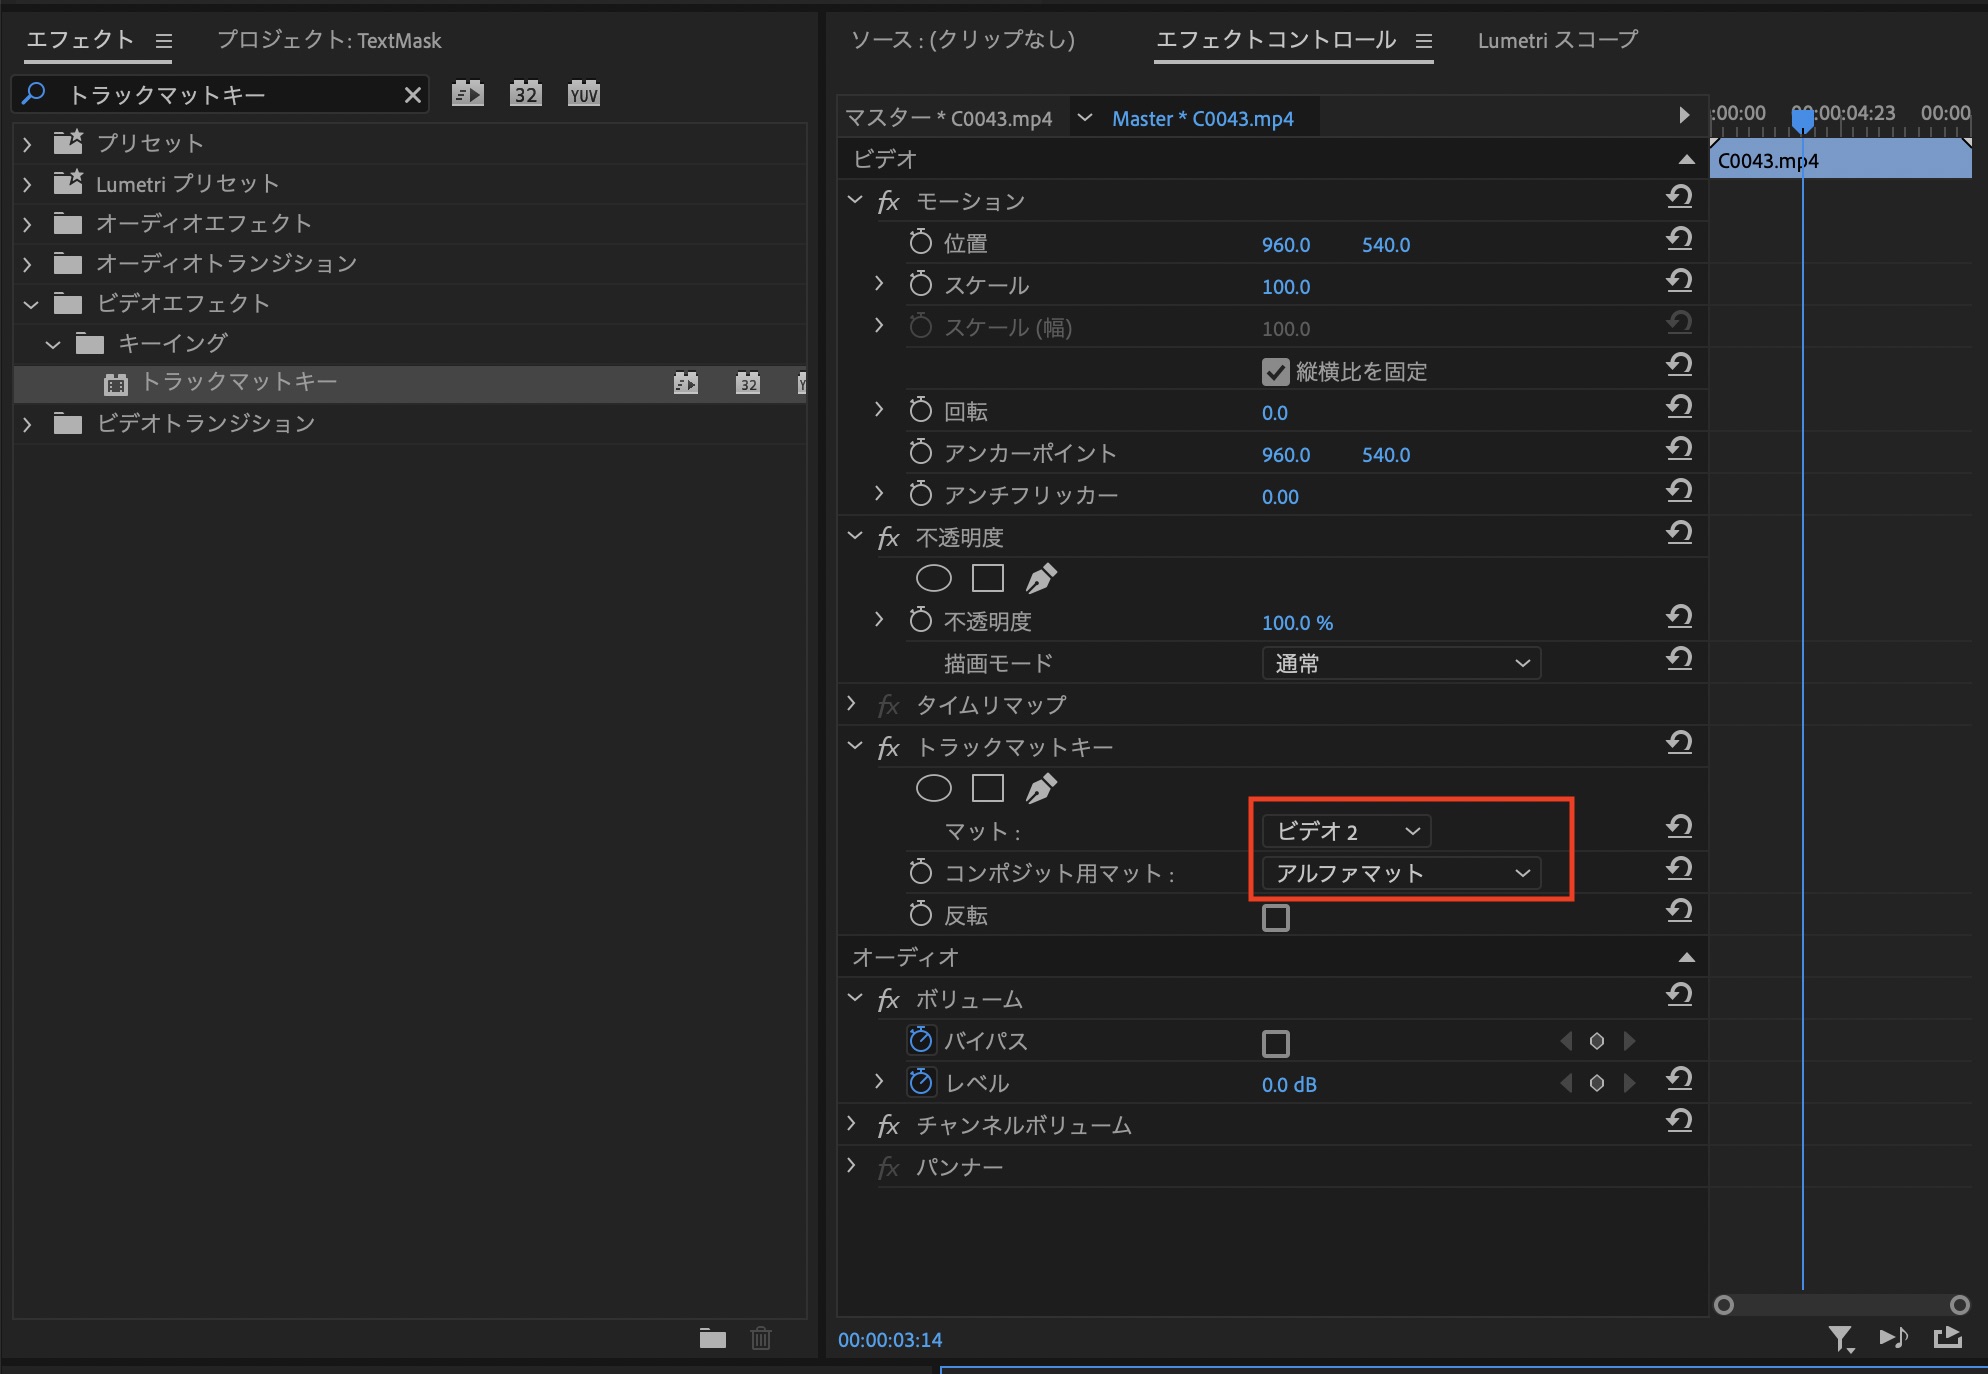Click the 32-bit color effects filter icon
This screenshot has height=1374, width=1988.
(x=525, y=94)
